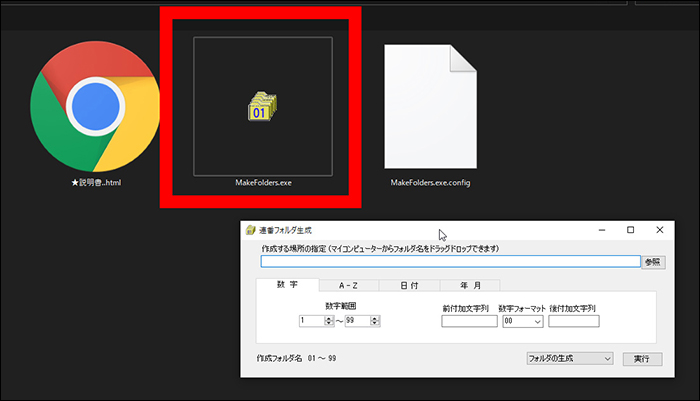Click the 実行 button
700x401 pixels.
(x=641, y=358)
